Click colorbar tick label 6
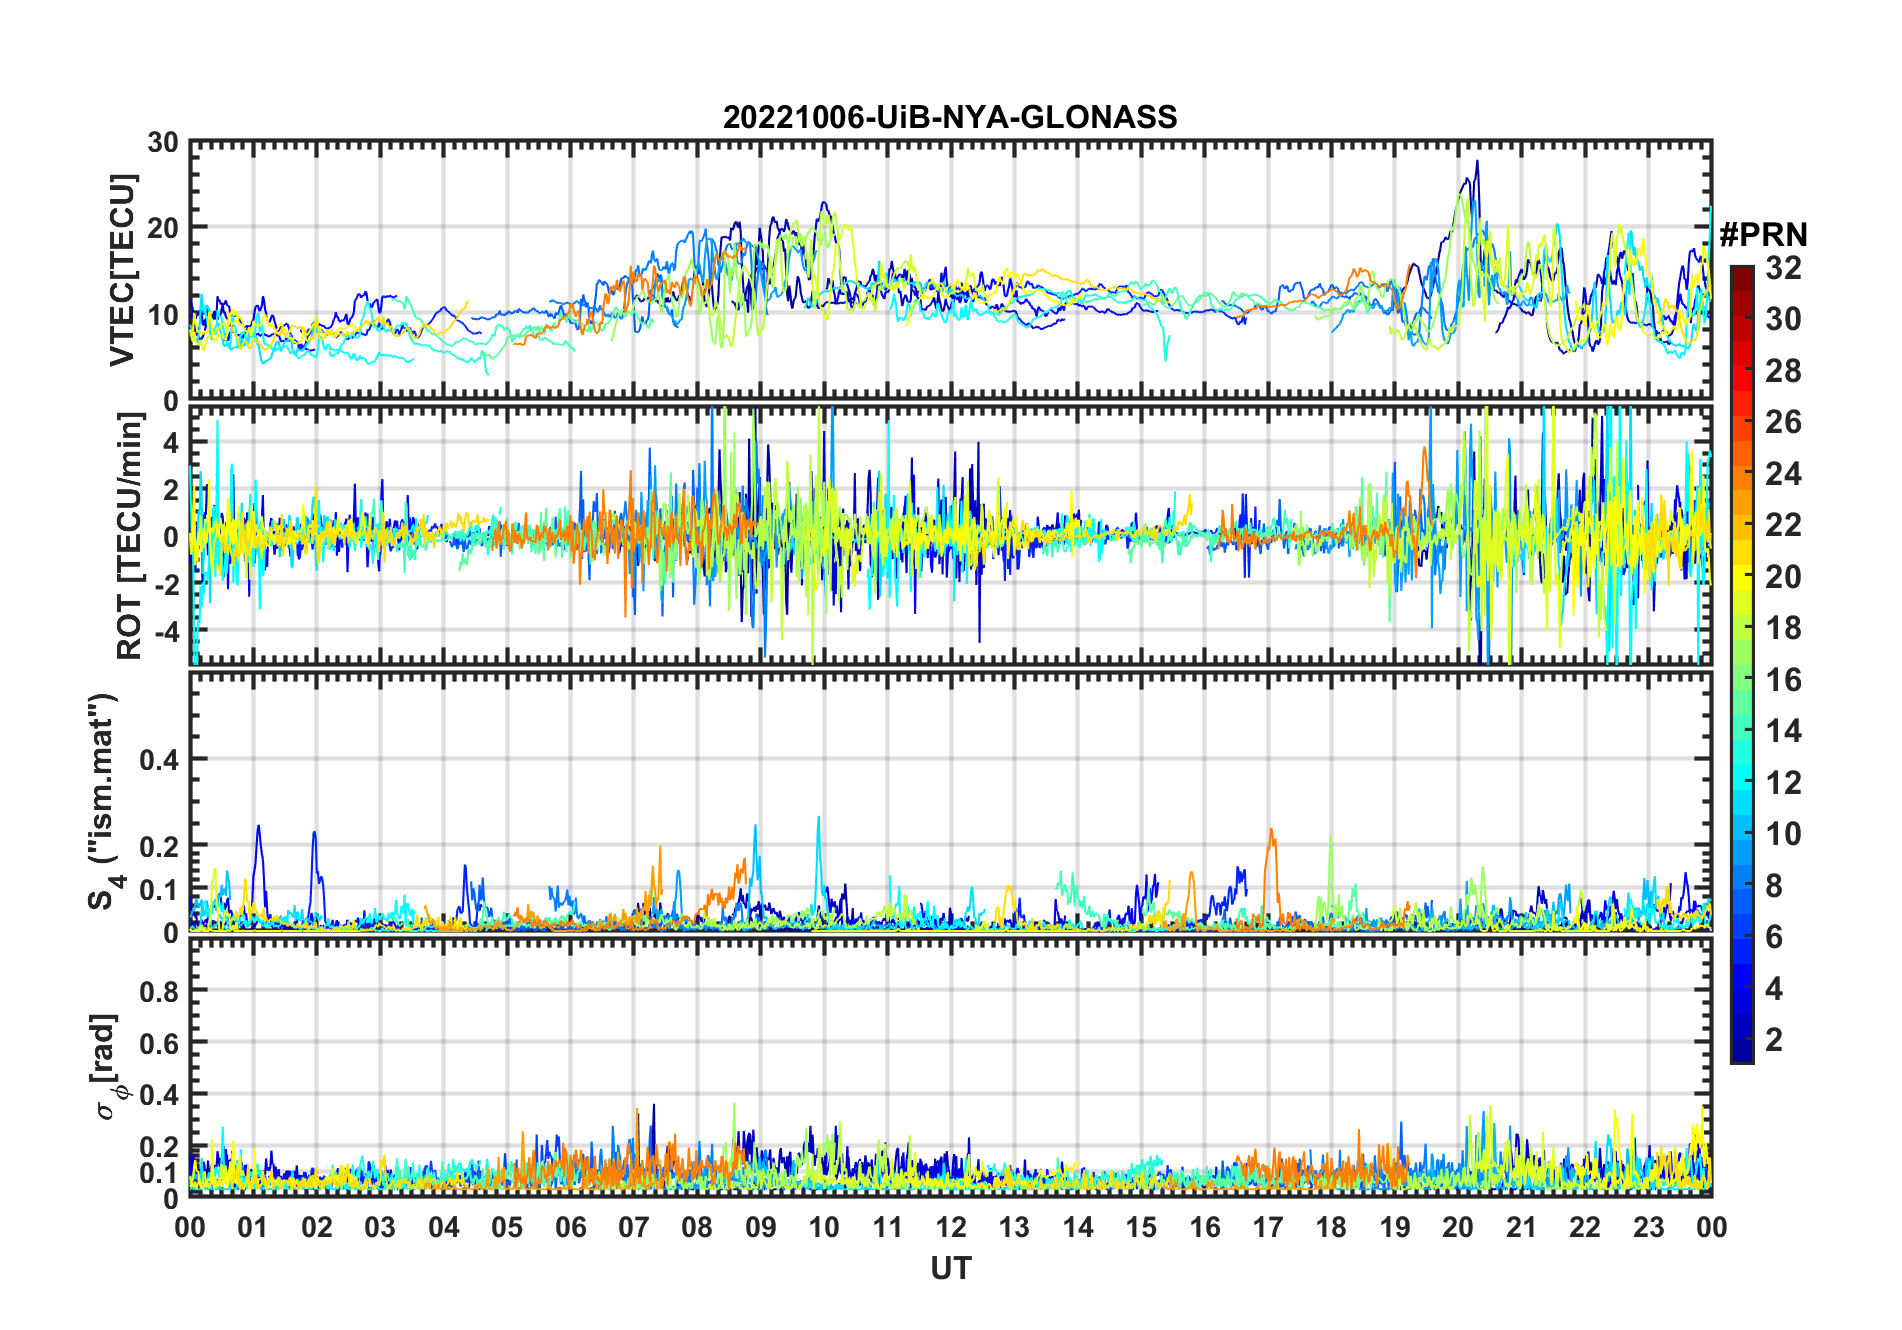This screenshot has width=1902, height=1330. 1775,937
